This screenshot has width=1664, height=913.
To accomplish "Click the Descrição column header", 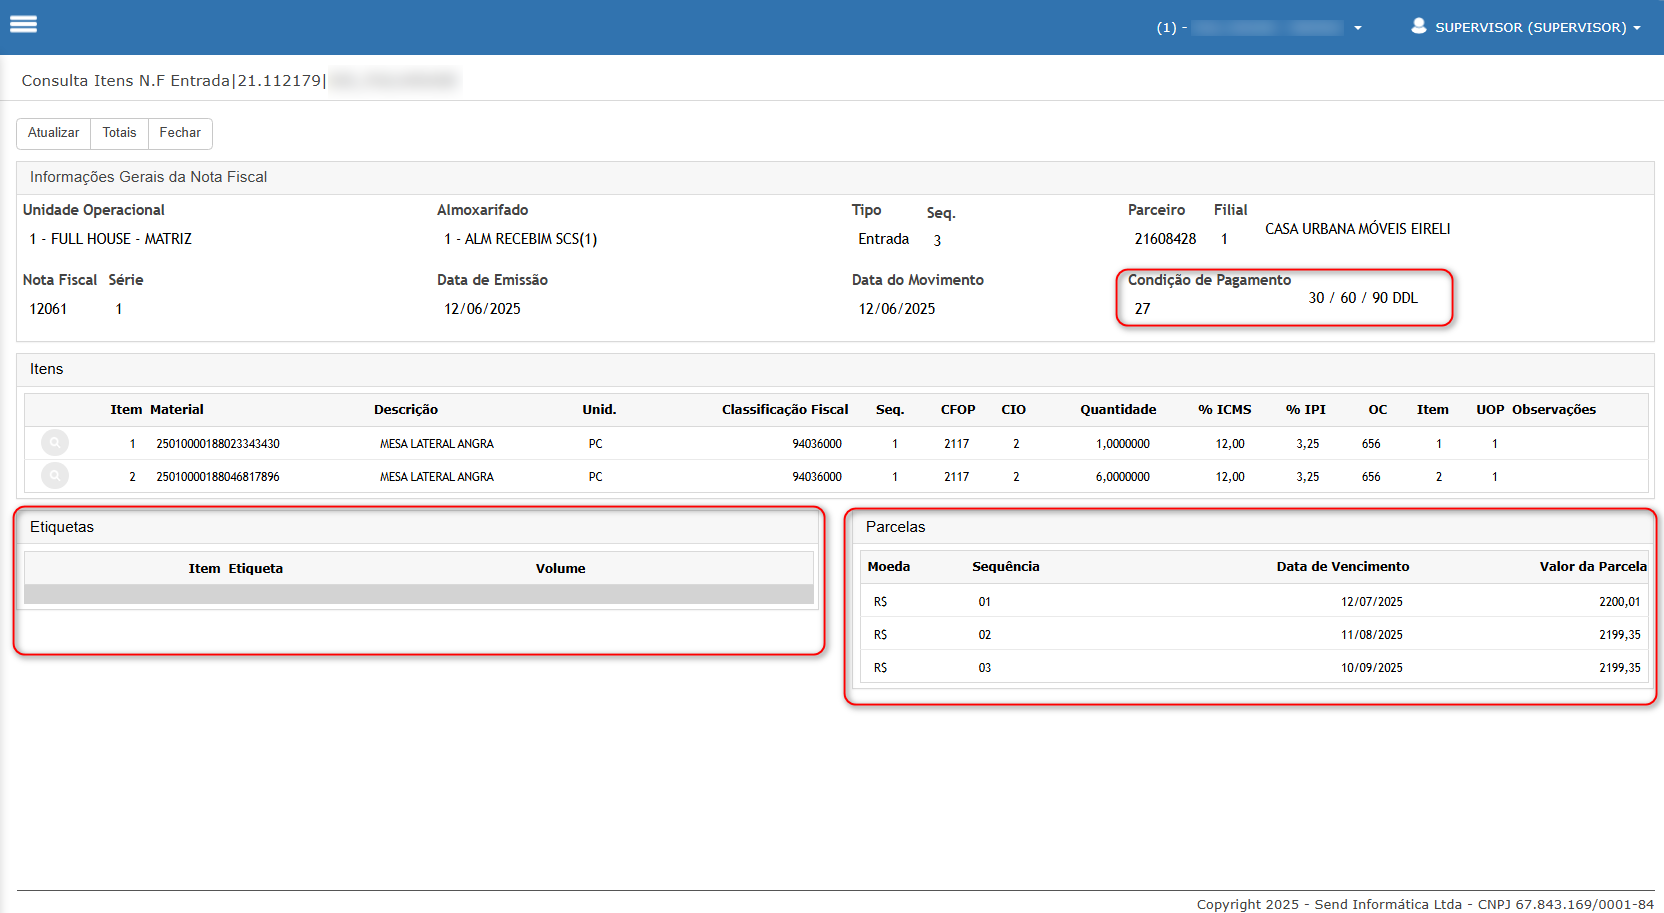I will pos(406,409).
